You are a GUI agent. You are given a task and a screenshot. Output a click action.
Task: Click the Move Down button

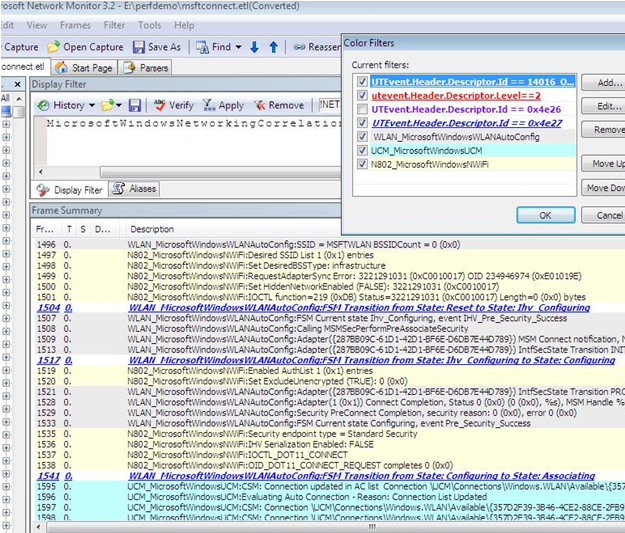[x=604, y=187]
